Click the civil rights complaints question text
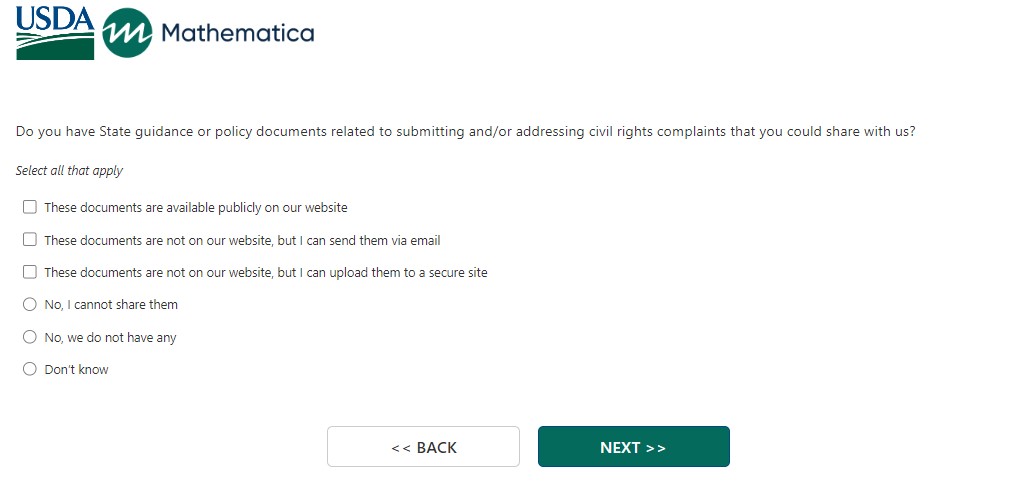This screenshot has height=483, width=1026. pos(466,132)
